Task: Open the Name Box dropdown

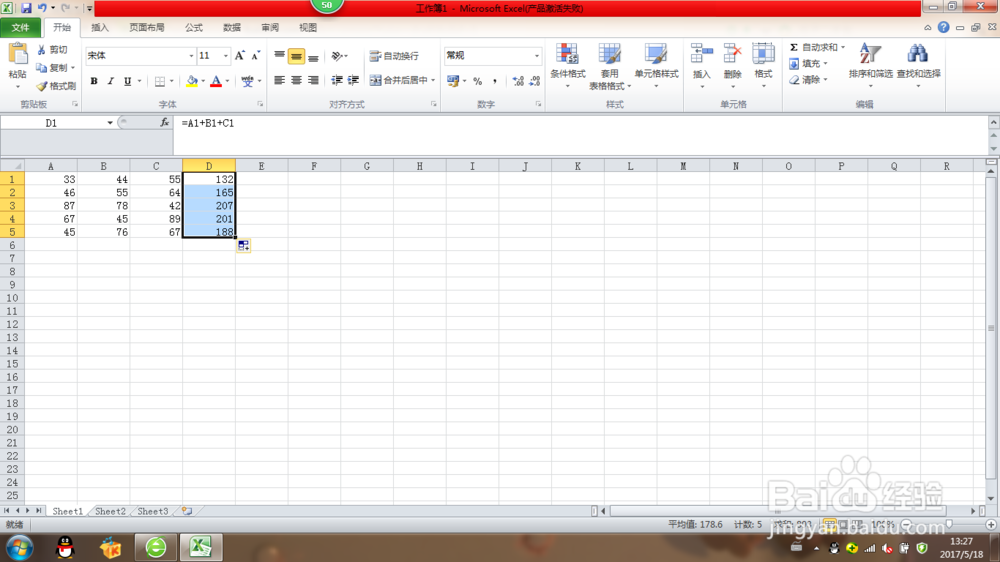Action: point(110,123)
